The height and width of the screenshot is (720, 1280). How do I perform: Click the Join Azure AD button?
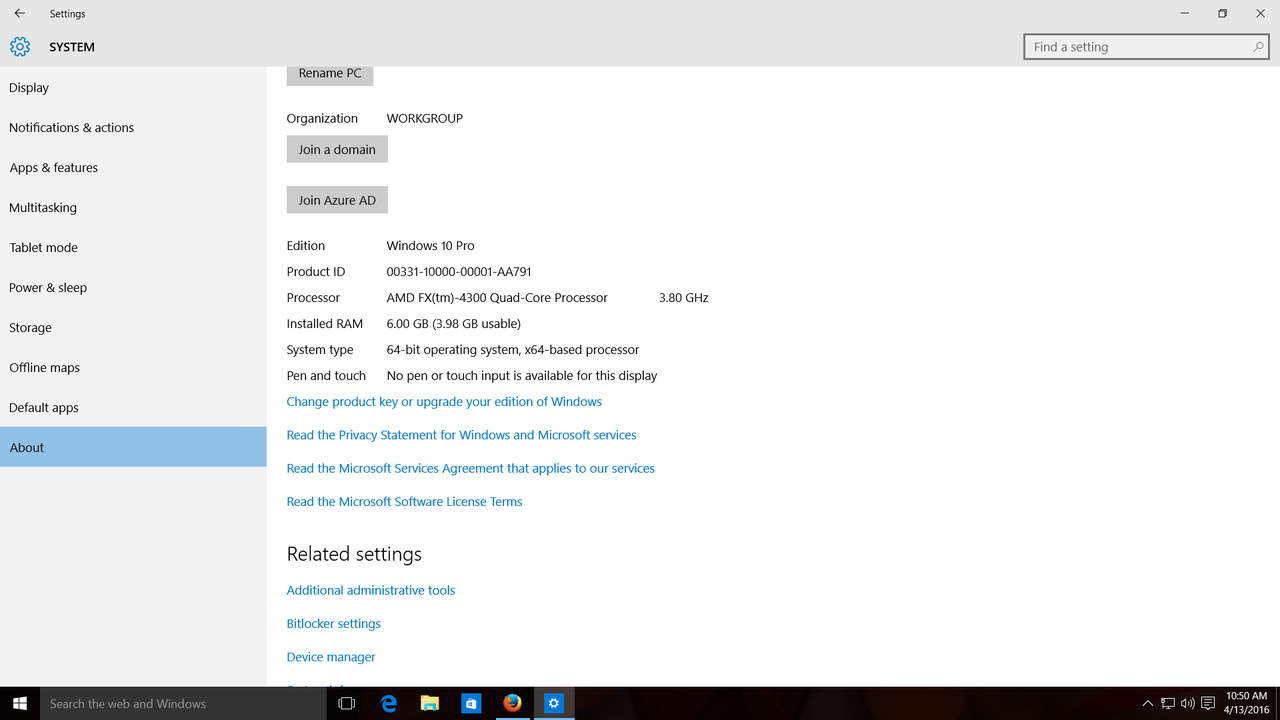pyautogui.click(x=337, y=200)
